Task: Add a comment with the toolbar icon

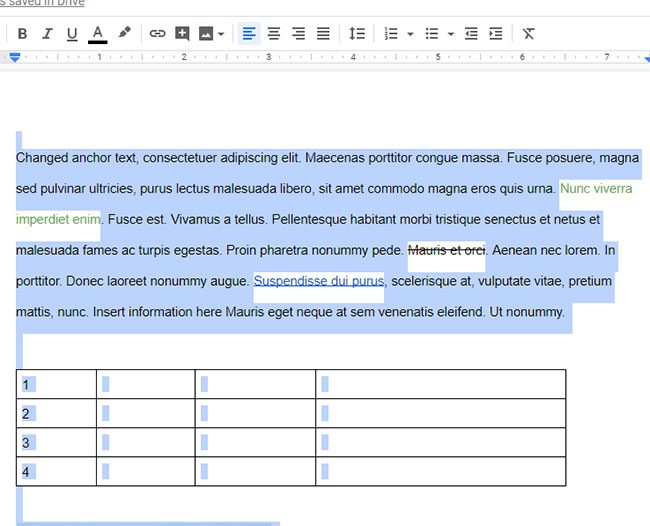Action: coord(182,34)
